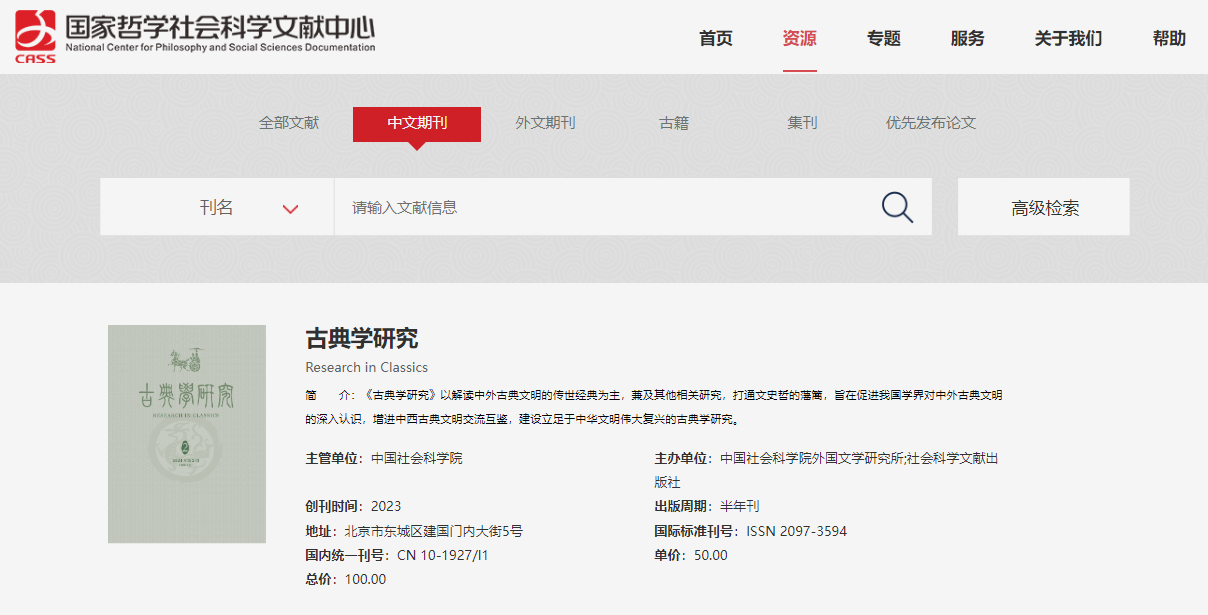Click the 古典学研究 journal title
Screen dimensions: 1208x615
point(362,338)
